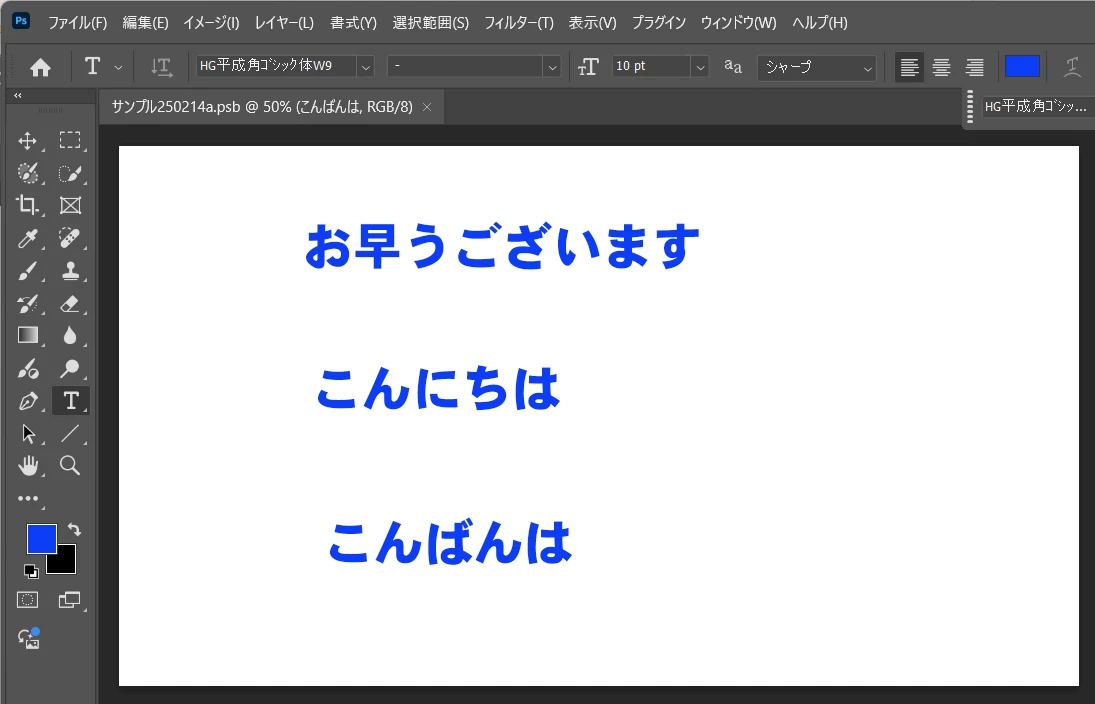Select the Quick Selection tool
The image size is (1095, 704).
coord(27,173)
